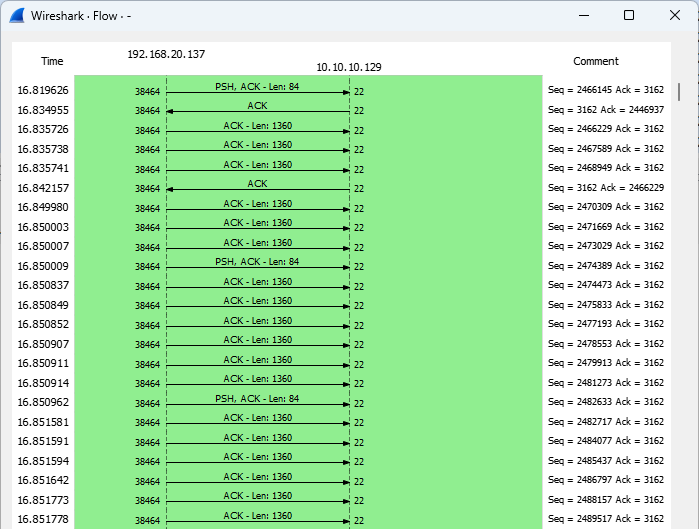The height and width of the screenshot is (529, 699).
Task: Click the comment Seq = 2466145 Ack = 3162
Action: tap(606, 90)
